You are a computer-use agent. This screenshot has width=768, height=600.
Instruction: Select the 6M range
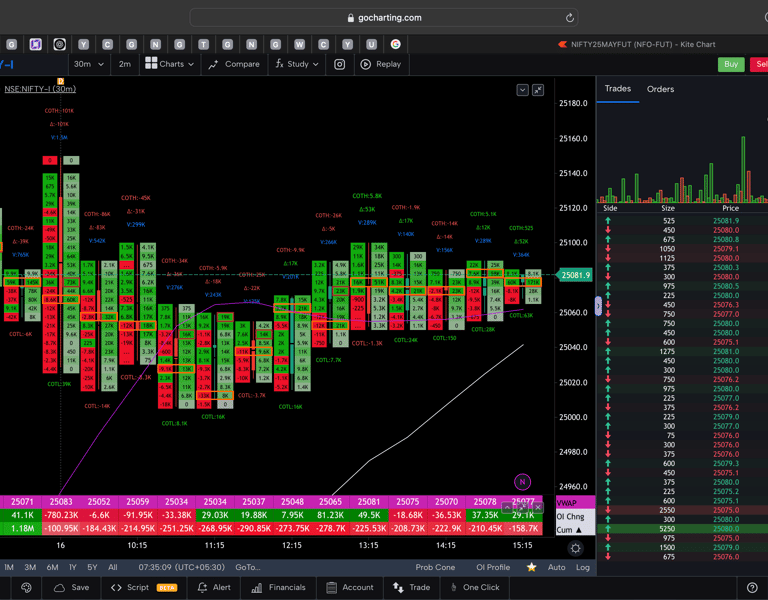tap(52, 567)
